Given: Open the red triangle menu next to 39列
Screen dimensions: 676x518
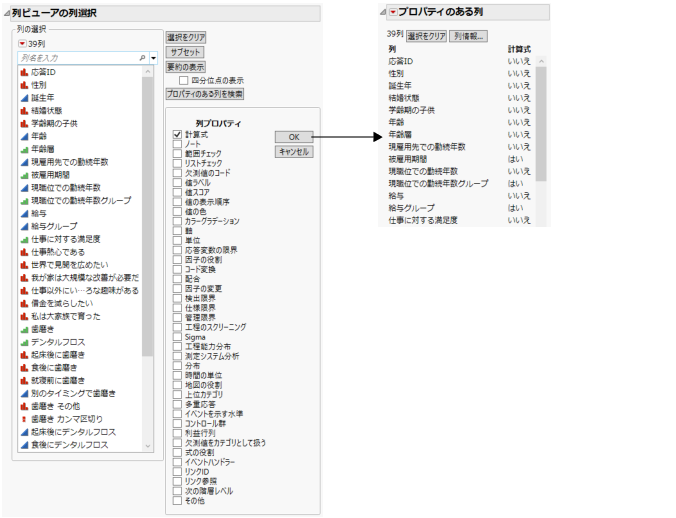Looking at the screenshot, I should [x=22, y=44].
